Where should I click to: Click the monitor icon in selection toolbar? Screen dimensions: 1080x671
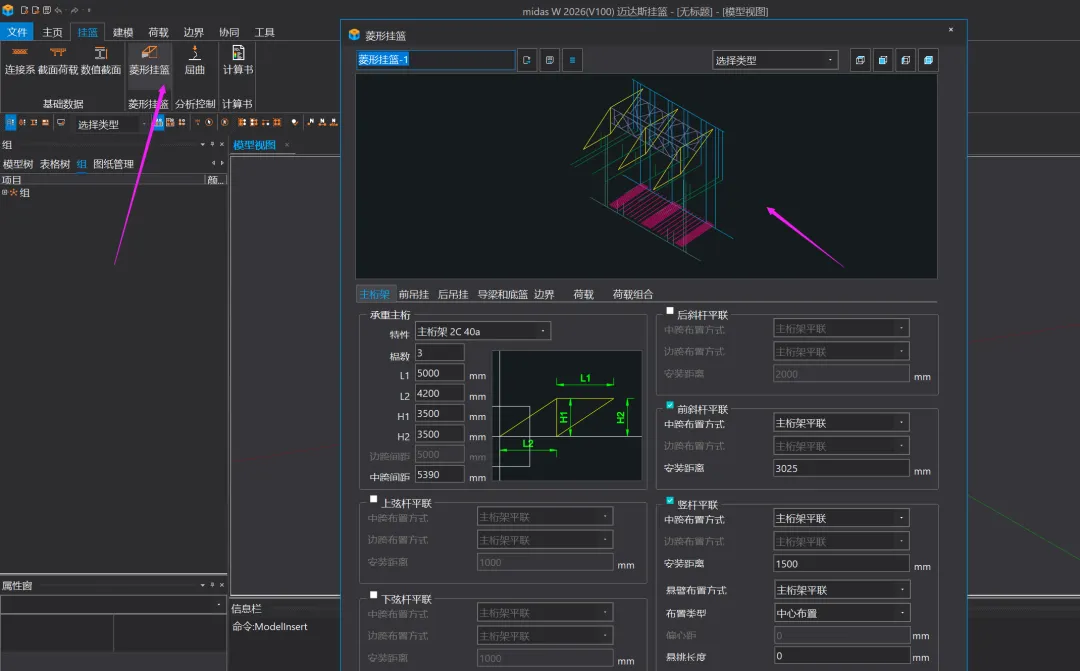coord(61,123)
